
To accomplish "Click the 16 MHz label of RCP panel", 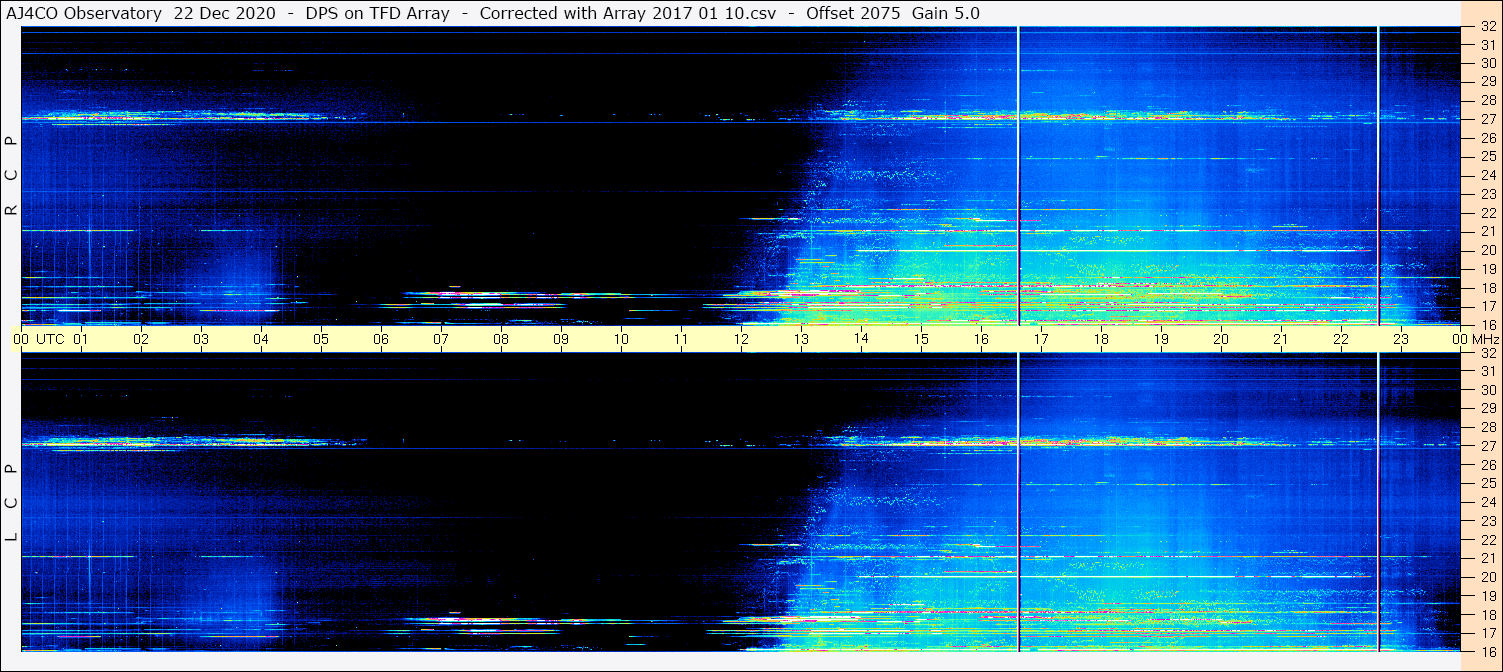I will click(x=1487, y=324).
